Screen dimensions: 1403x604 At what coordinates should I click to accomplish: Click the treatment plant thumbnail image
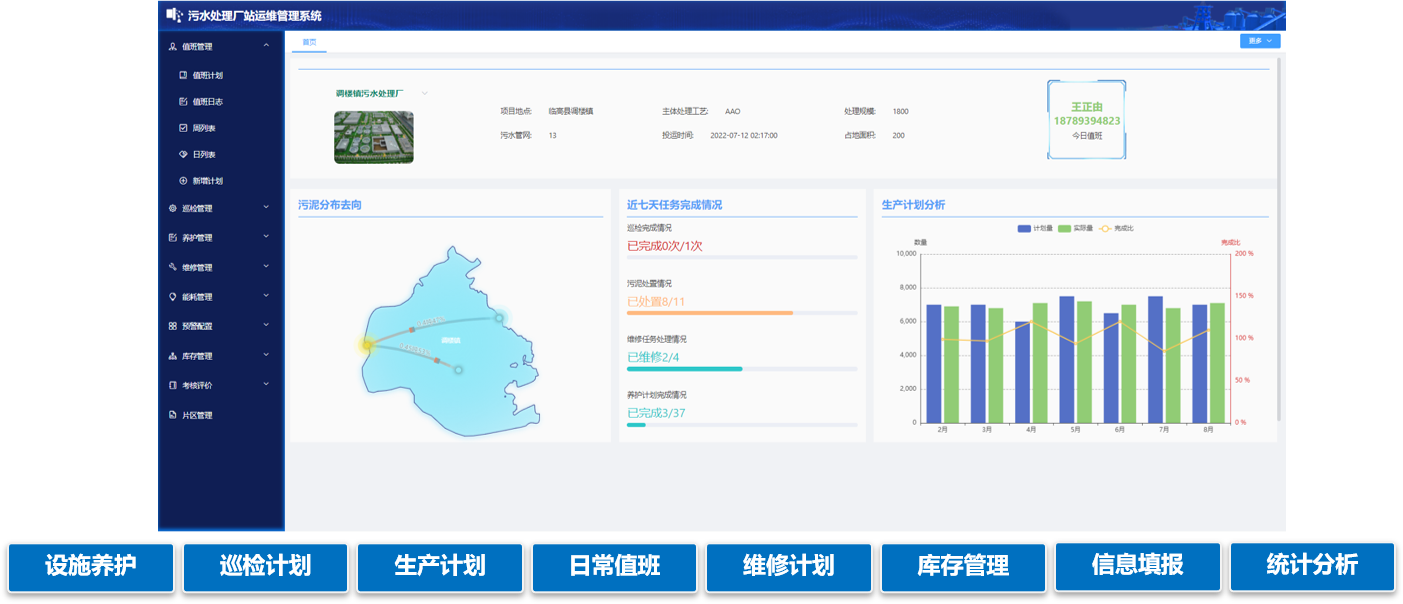[373, 137]
